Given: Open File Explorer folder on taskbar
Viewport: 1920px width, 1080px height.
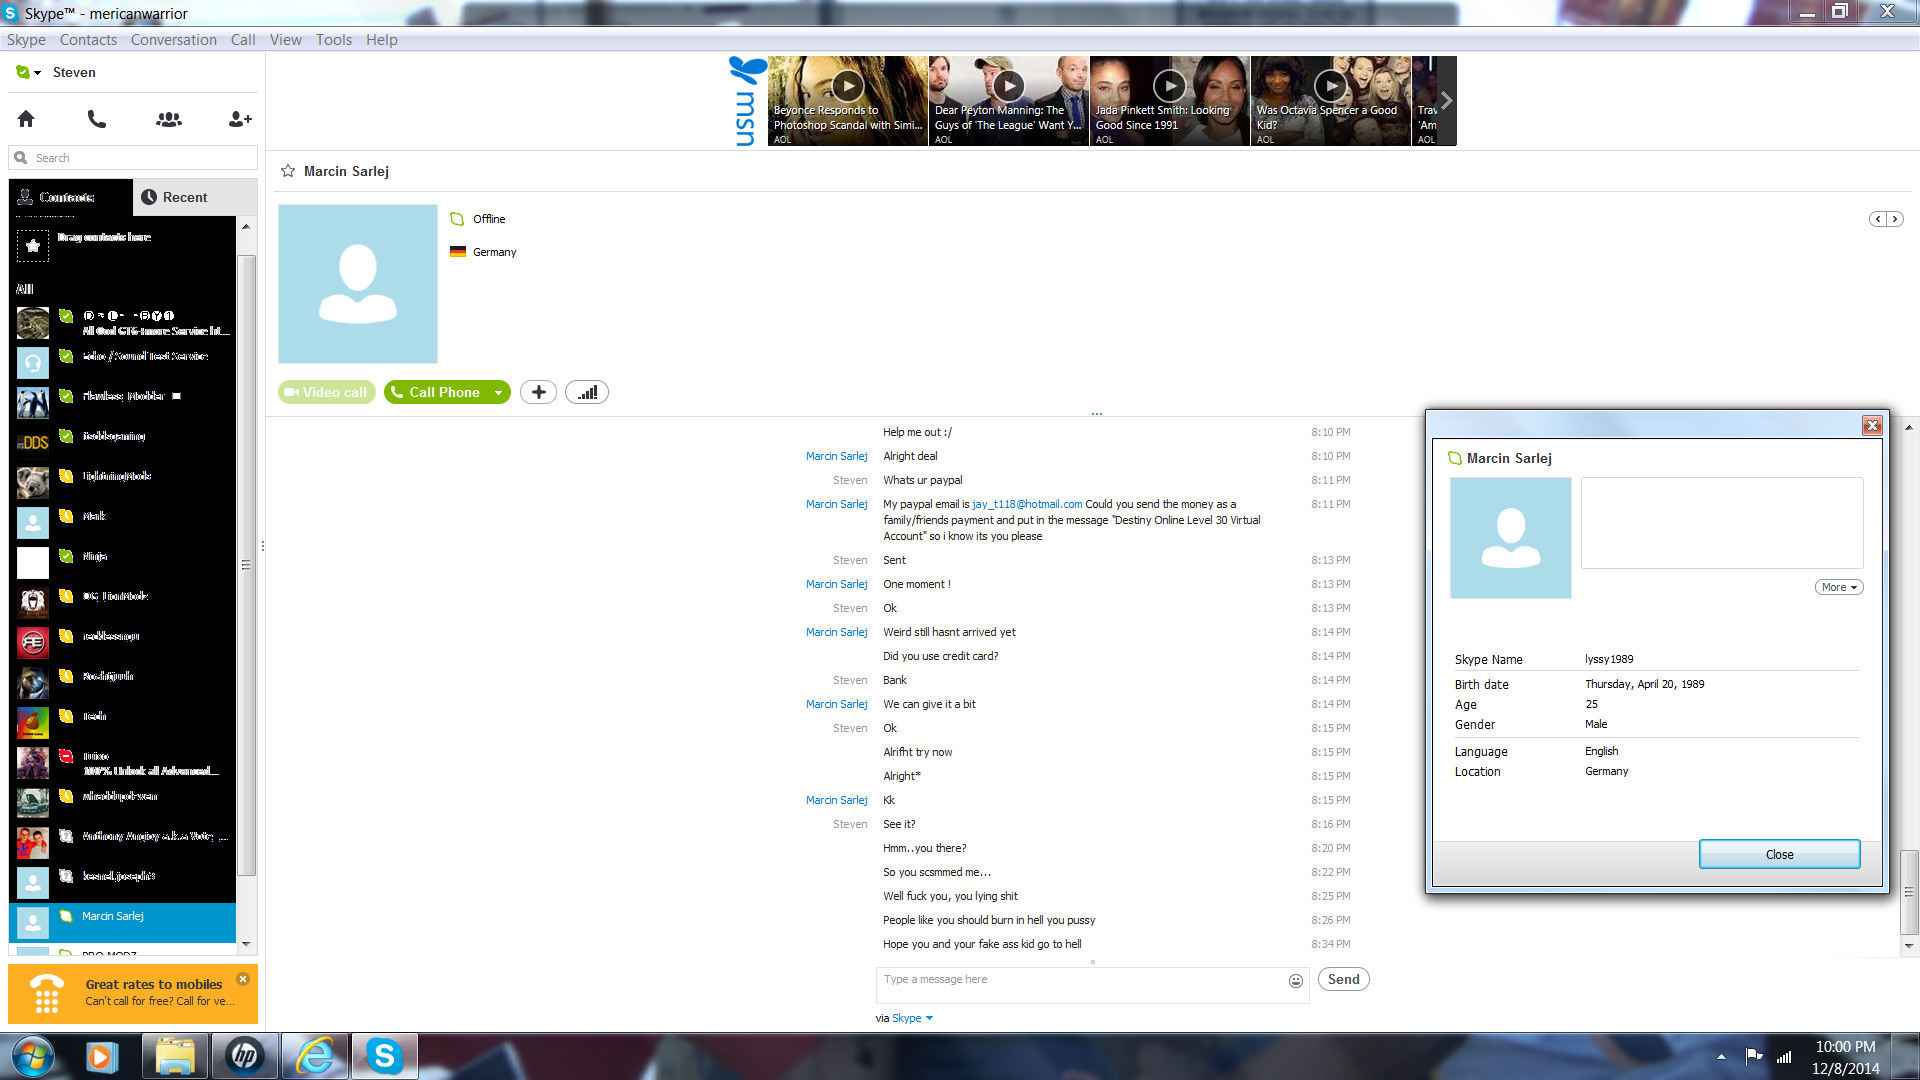Looking at the screenshot, I should [x=175, y=1056].
